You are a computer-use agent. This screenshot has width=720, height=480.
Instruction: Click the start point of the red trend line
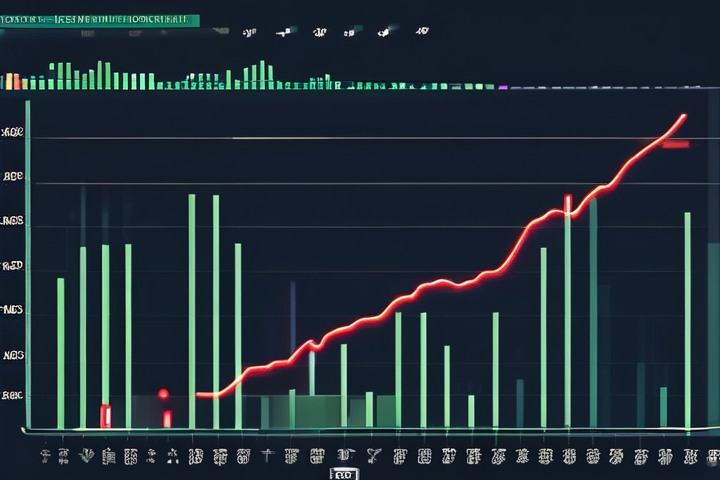point(200,395)
